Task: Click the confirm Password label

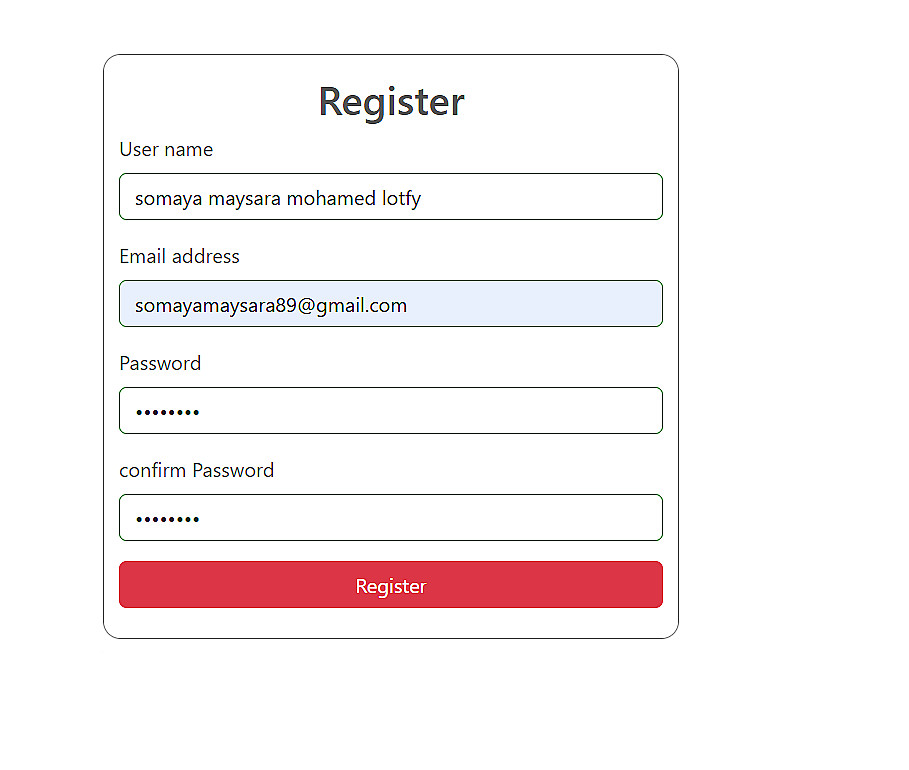Action: tap(197, 470)
